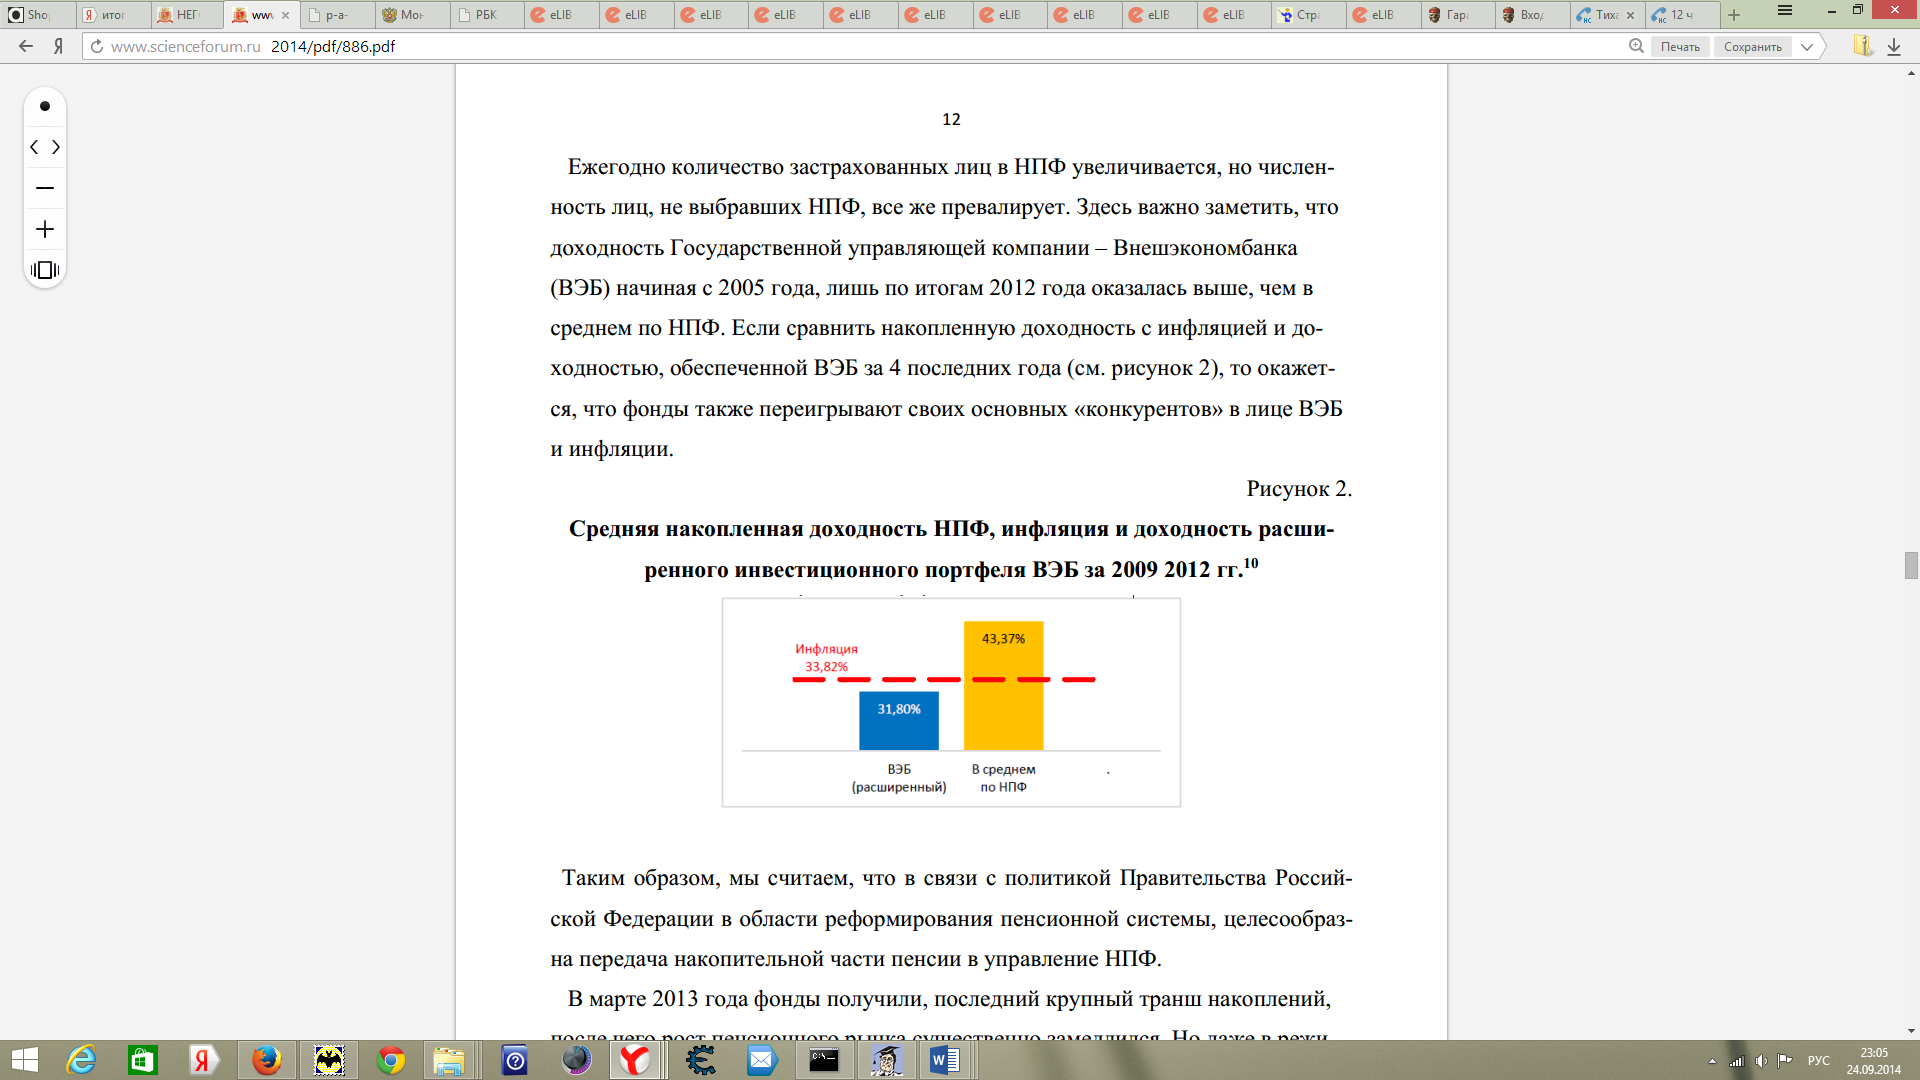The width and height of the screenshot is (1920, 1080).
Task: Launch Google Chrome from taskbar
Action: point(391,1060)
